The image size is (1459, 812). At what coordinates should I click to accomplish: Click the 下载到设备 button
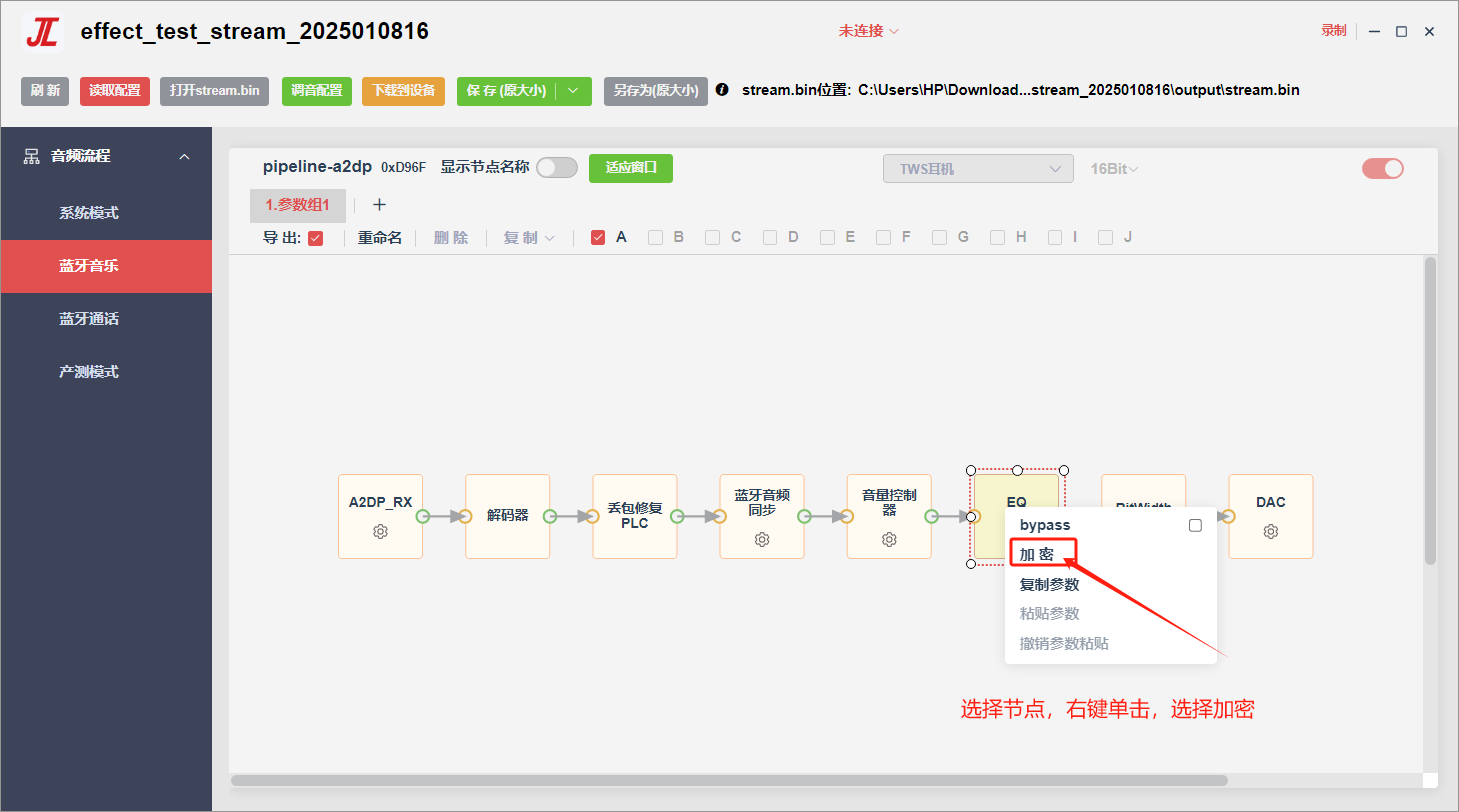404,91
